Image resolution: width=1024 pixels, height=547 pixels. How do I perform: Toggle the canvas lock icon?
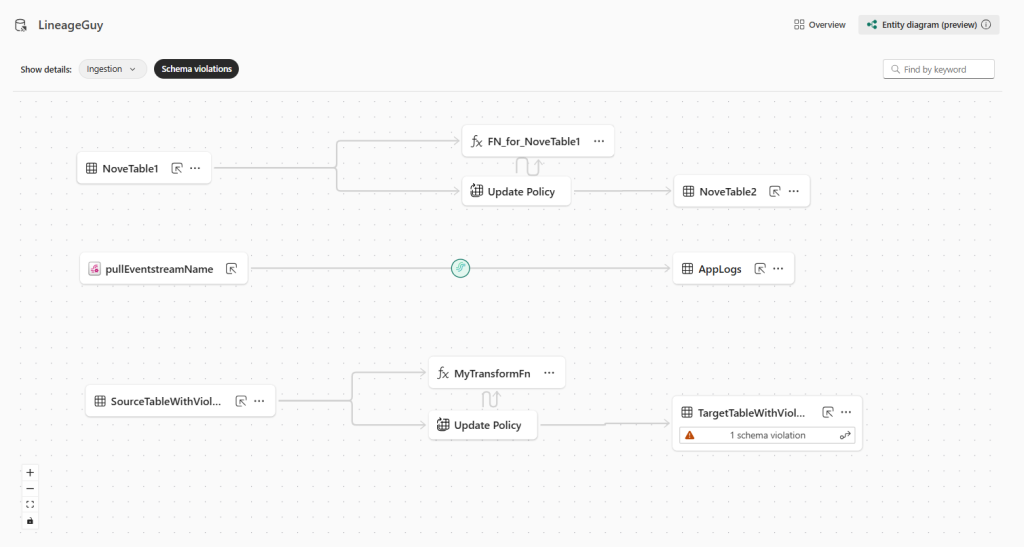30,520
